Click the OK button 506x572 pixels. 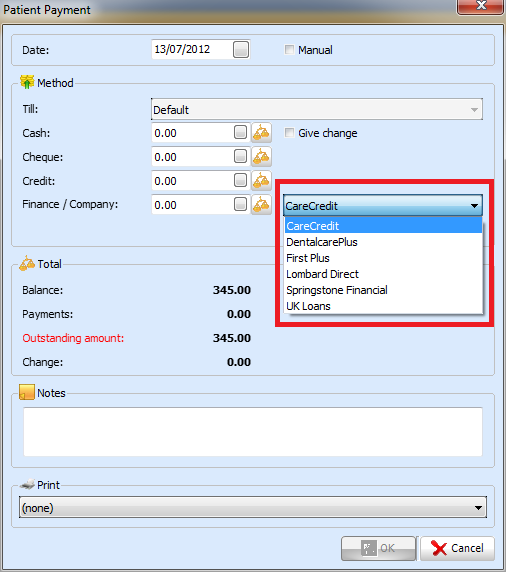click(x=378, y=548)
